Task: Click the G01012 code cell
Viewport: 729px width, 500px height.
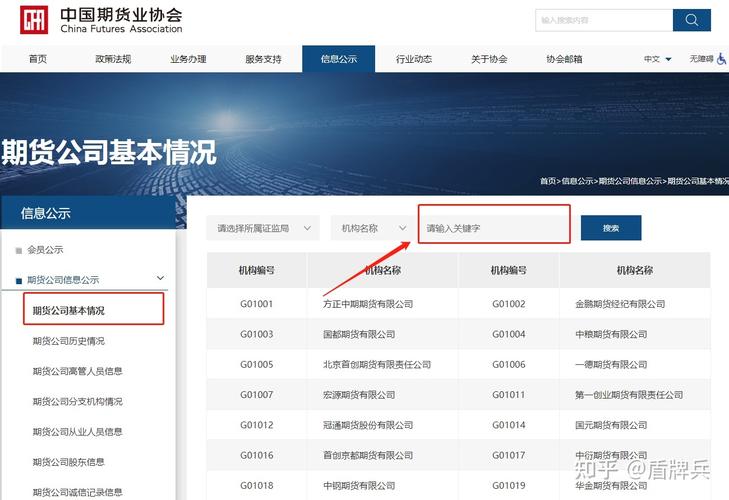Action: click(257, 425)
